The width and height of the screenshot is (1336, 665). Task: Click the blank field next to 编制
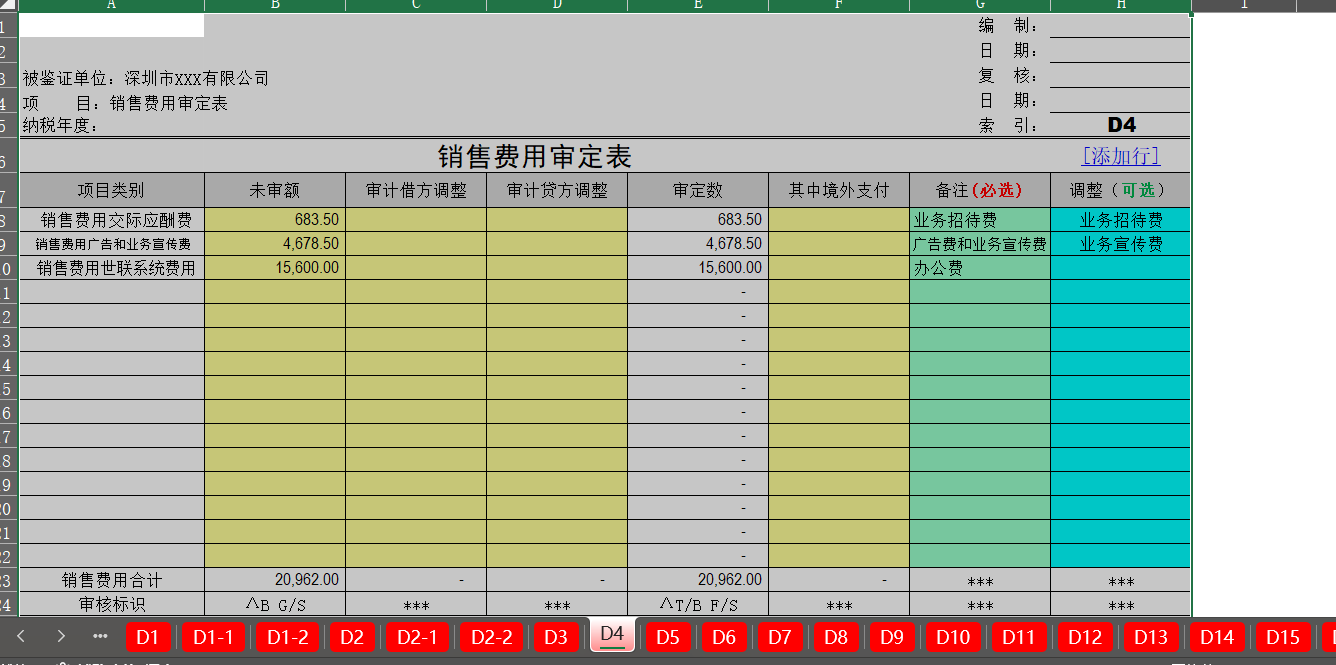[x=1120, y=25]
